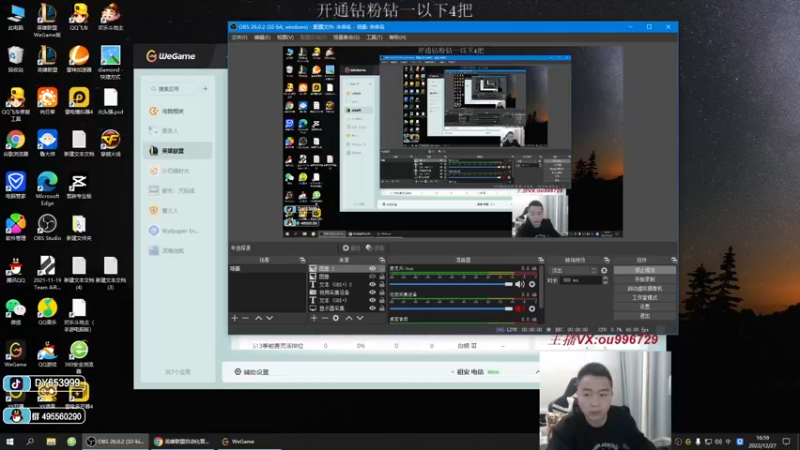Float the scene transitions dock panel icon

pyautogui.click(x=607, y=260)
